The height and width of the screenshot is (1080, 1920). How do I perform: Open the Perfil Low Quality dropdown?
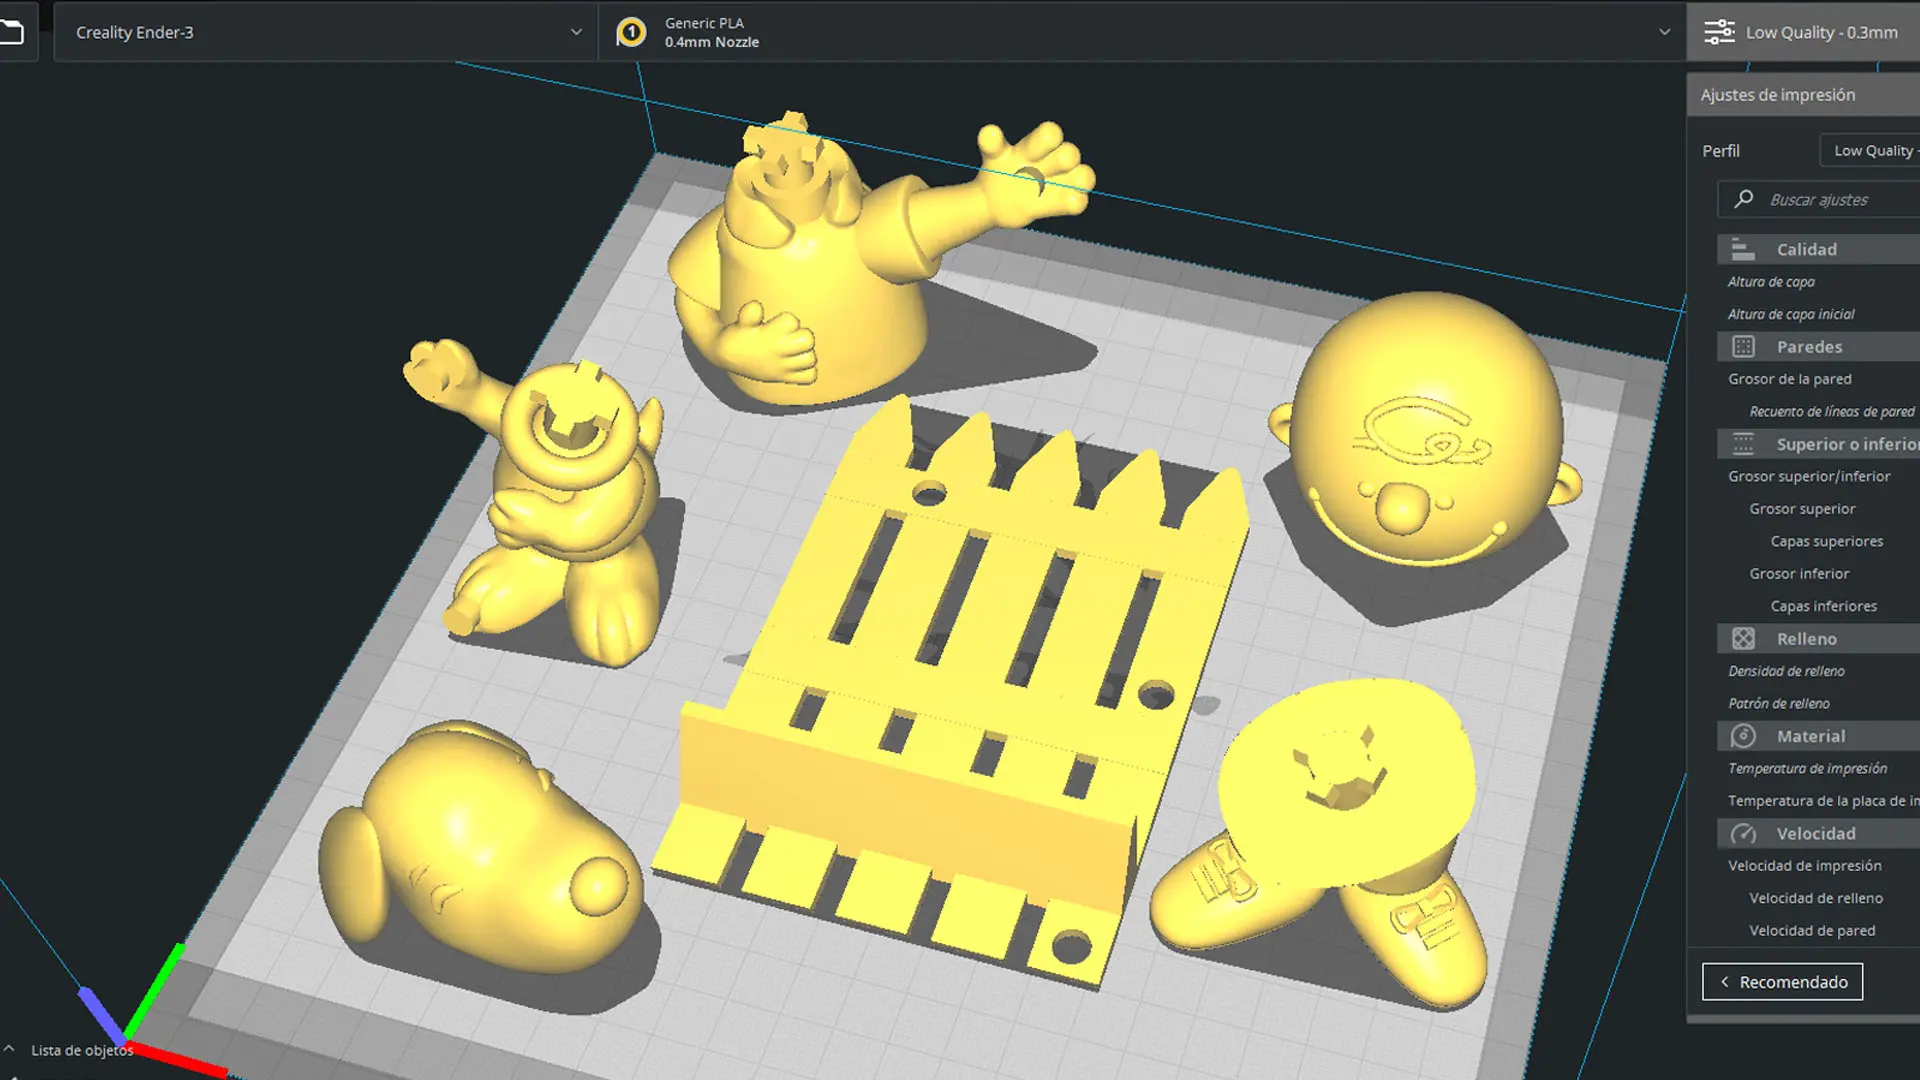click(x=1870, y=151)
